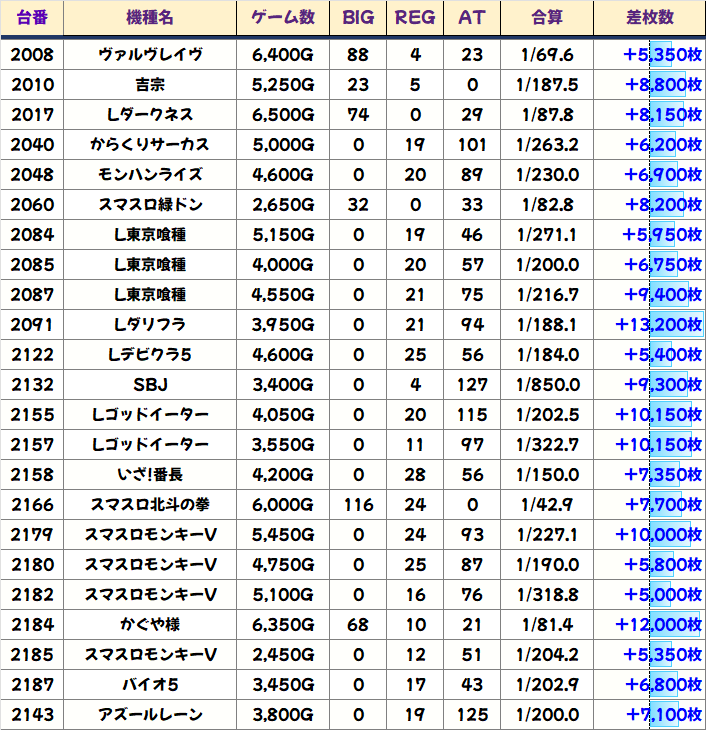Select スマスロモンキーV in row 2180
Viewport: 706px width, 730px height.
click(x=150, y=565)
